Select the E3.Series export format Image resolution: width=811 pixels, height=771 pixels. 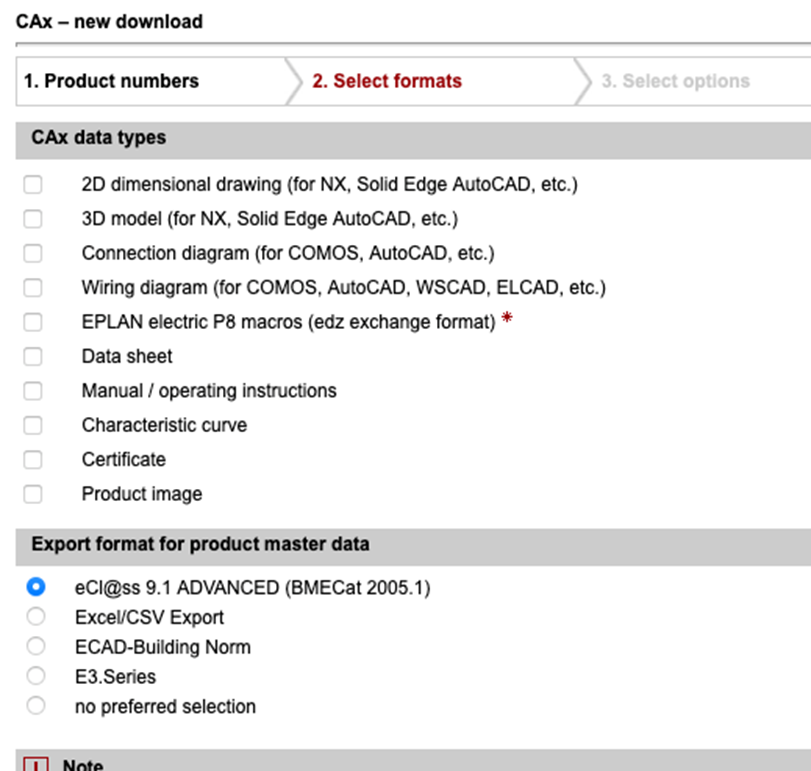tap(37, 676)
